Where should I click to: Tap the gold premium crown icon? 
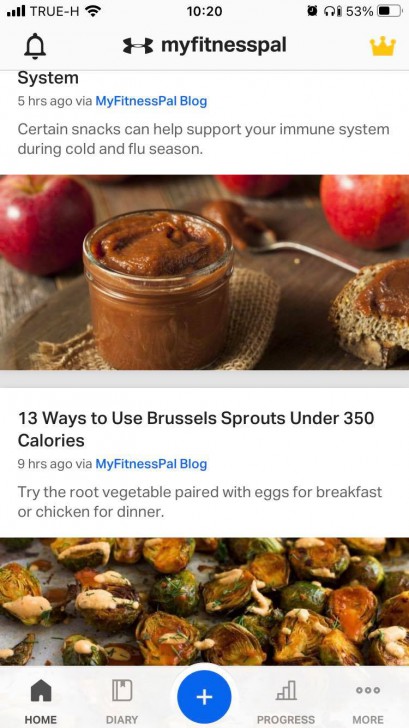pos(383,46)
